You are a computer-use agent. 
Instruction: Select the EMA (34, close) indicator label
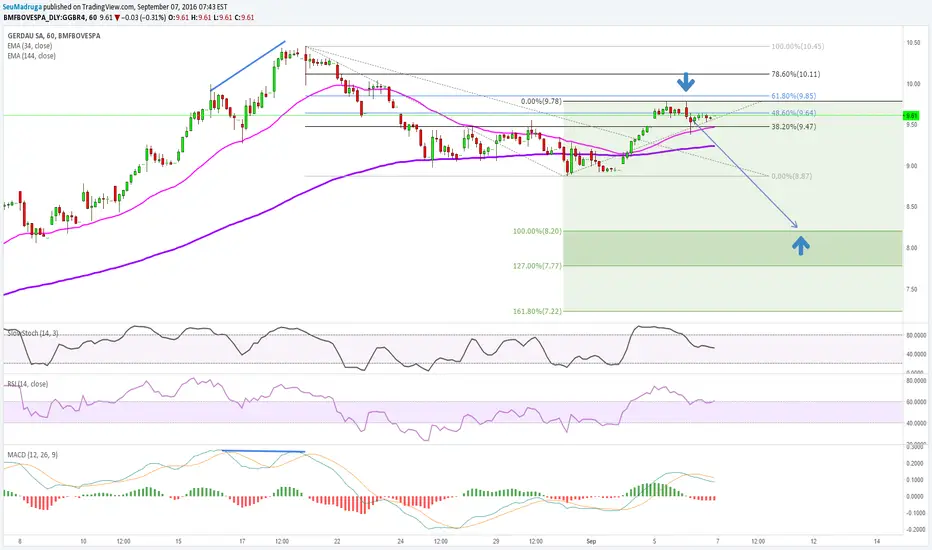click(30, 46)
